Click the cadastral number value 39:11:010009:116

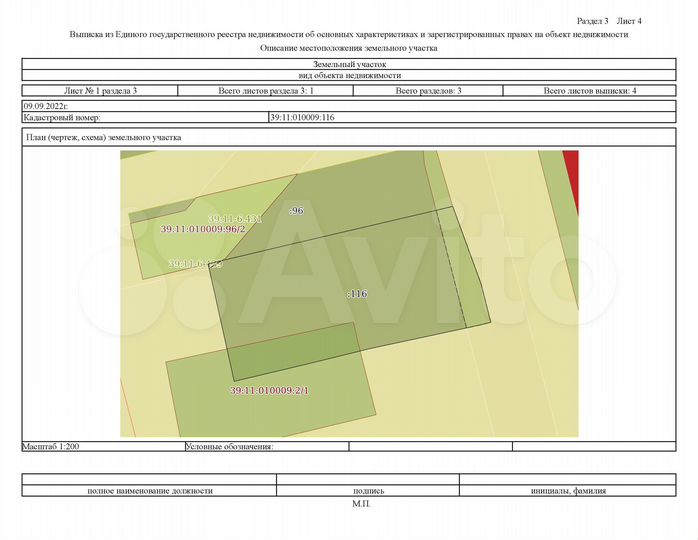point(302,117)
